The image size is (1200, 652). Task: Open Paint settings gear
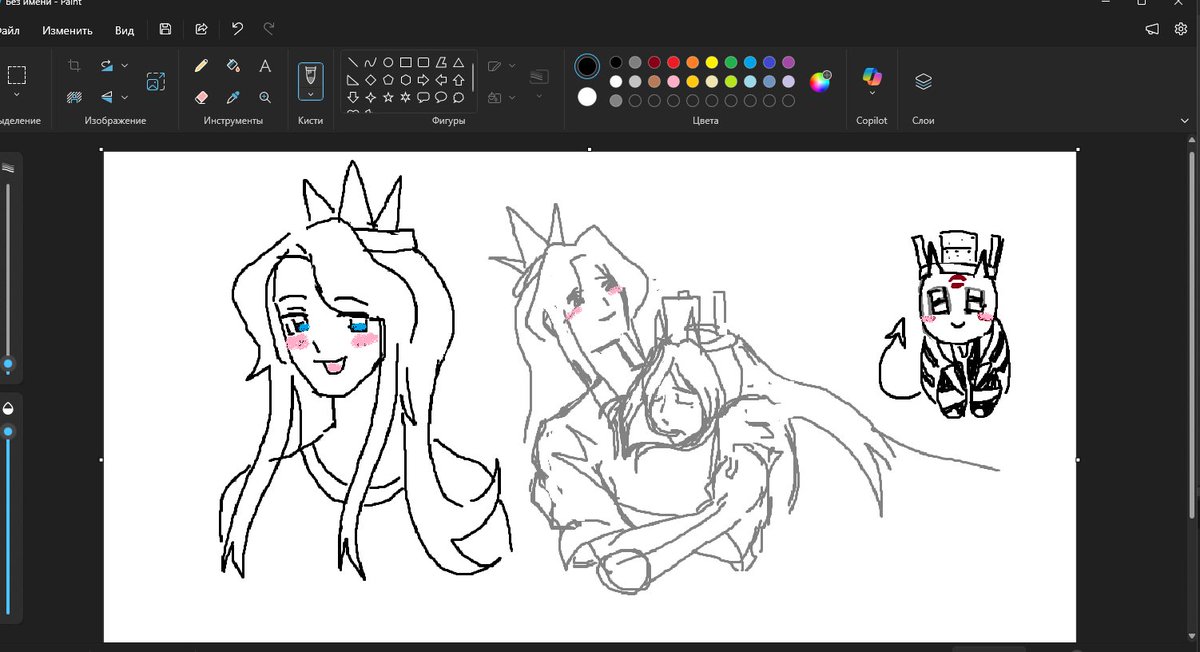[x=1180, y=30]
